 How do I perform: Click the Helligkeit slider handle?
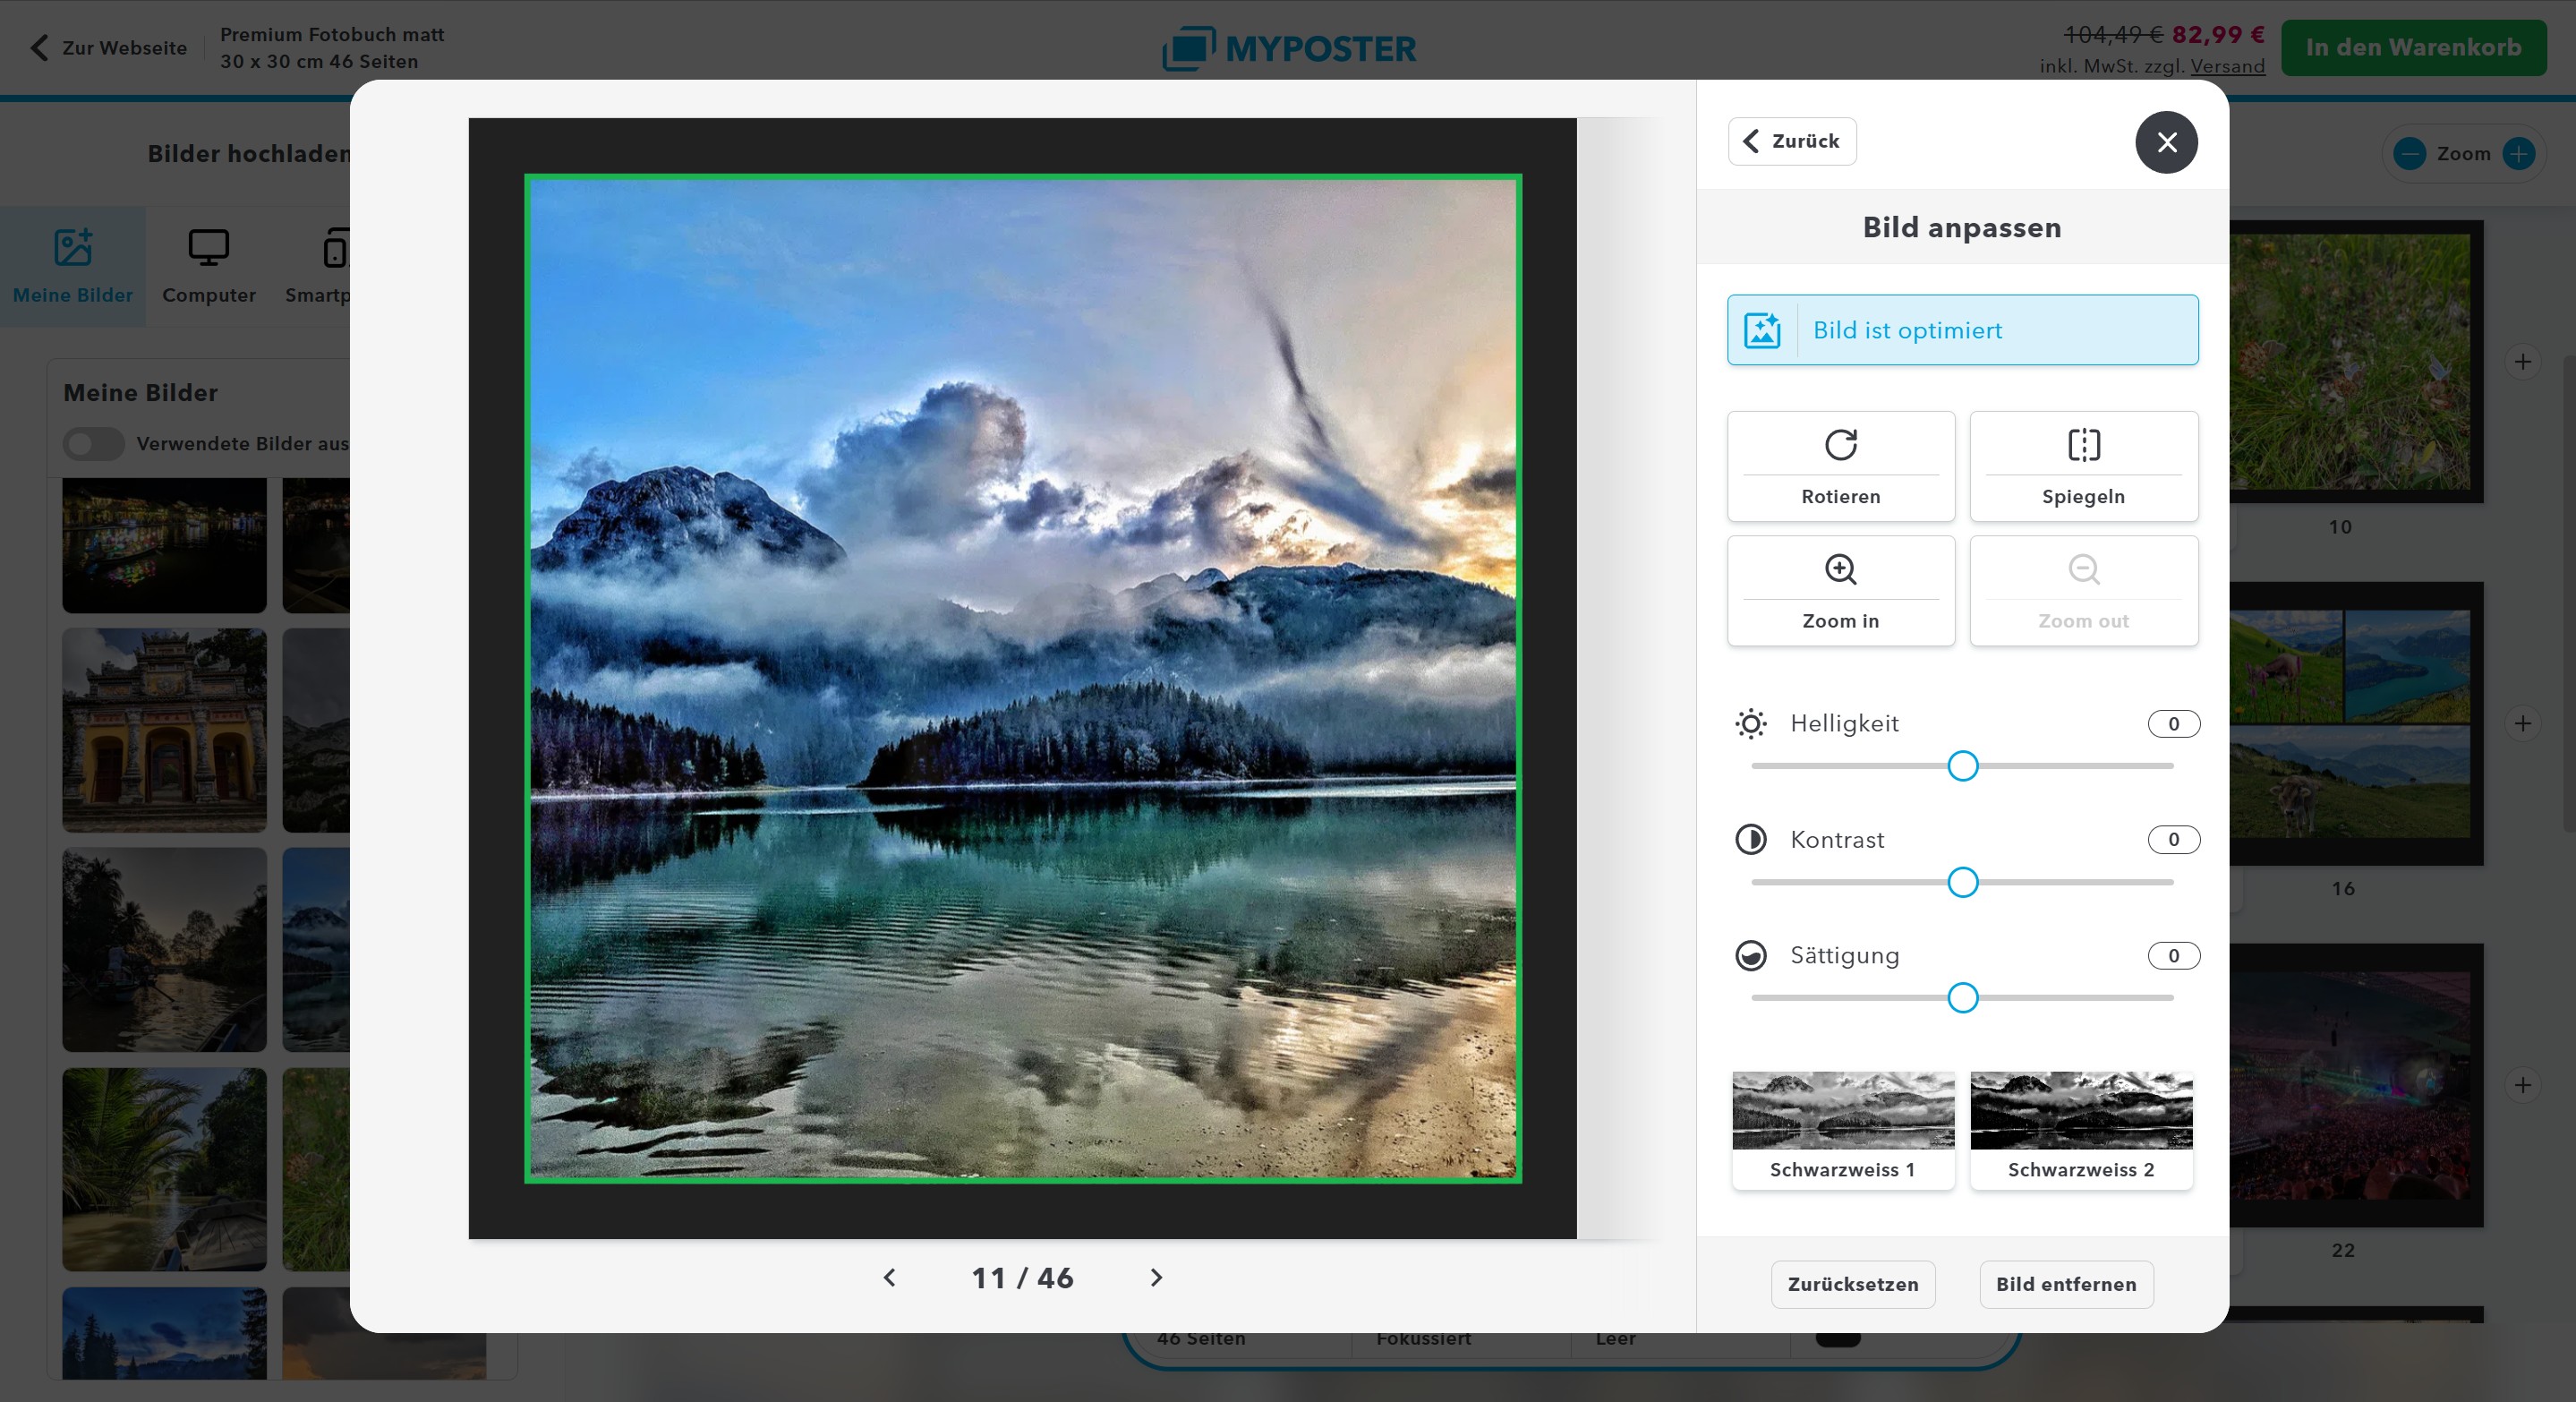(x=1962, y=767)
